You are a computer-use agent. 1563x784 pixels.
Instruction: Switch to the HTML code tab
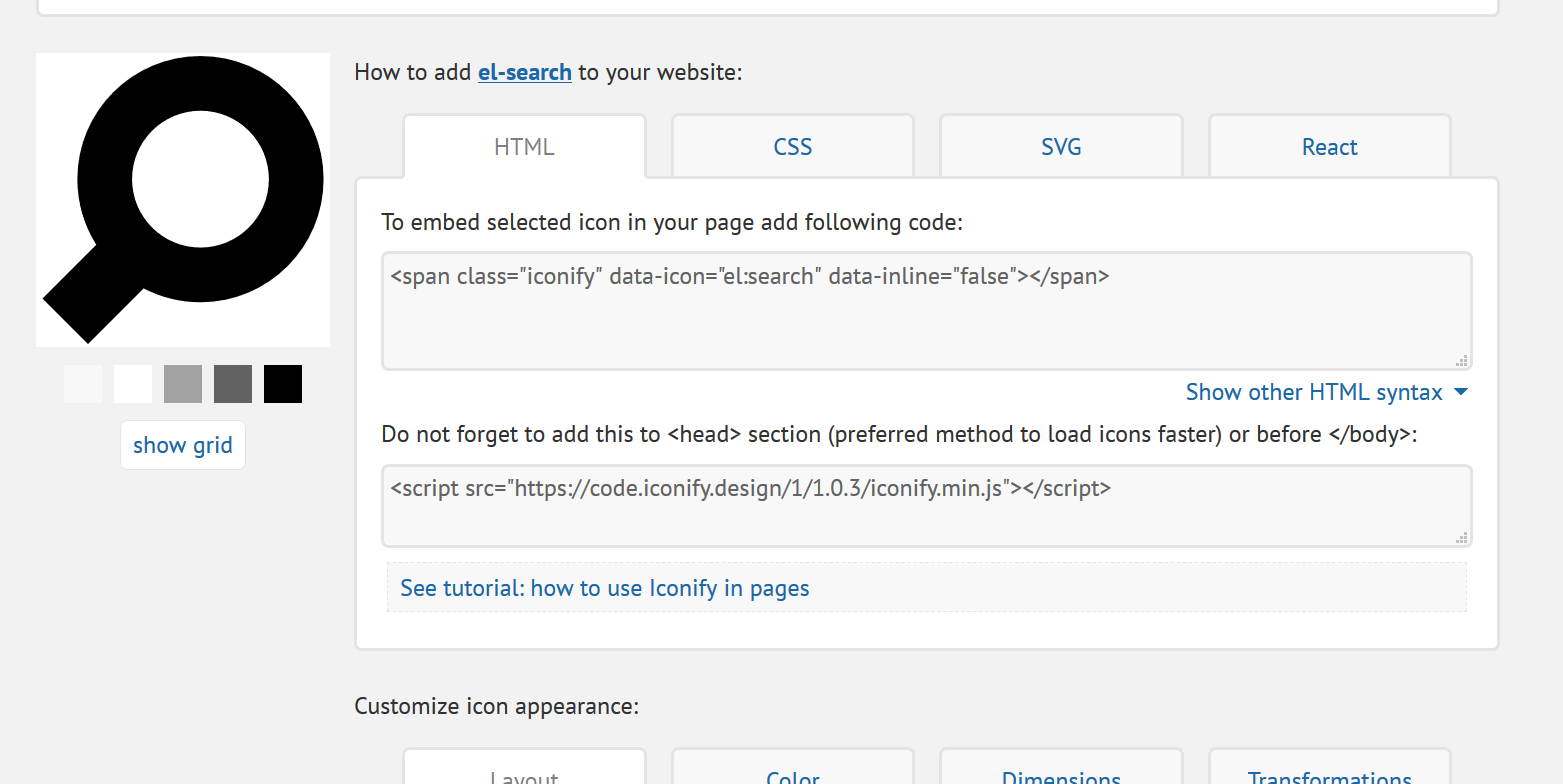click(x=524, y=147)
